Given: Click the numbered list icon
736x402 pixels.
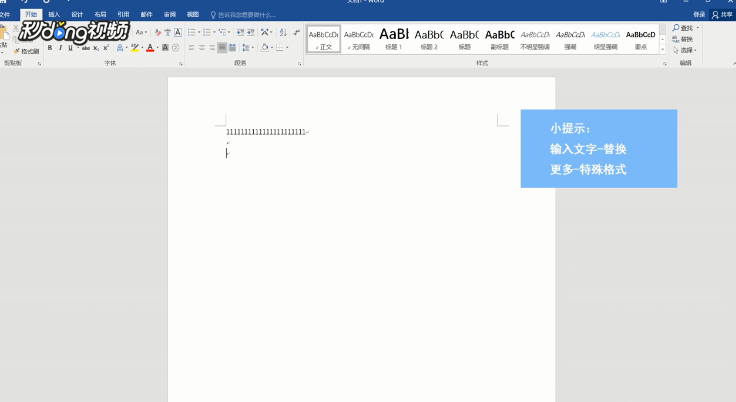Looking at the screenshot, I should click(207, 32).
